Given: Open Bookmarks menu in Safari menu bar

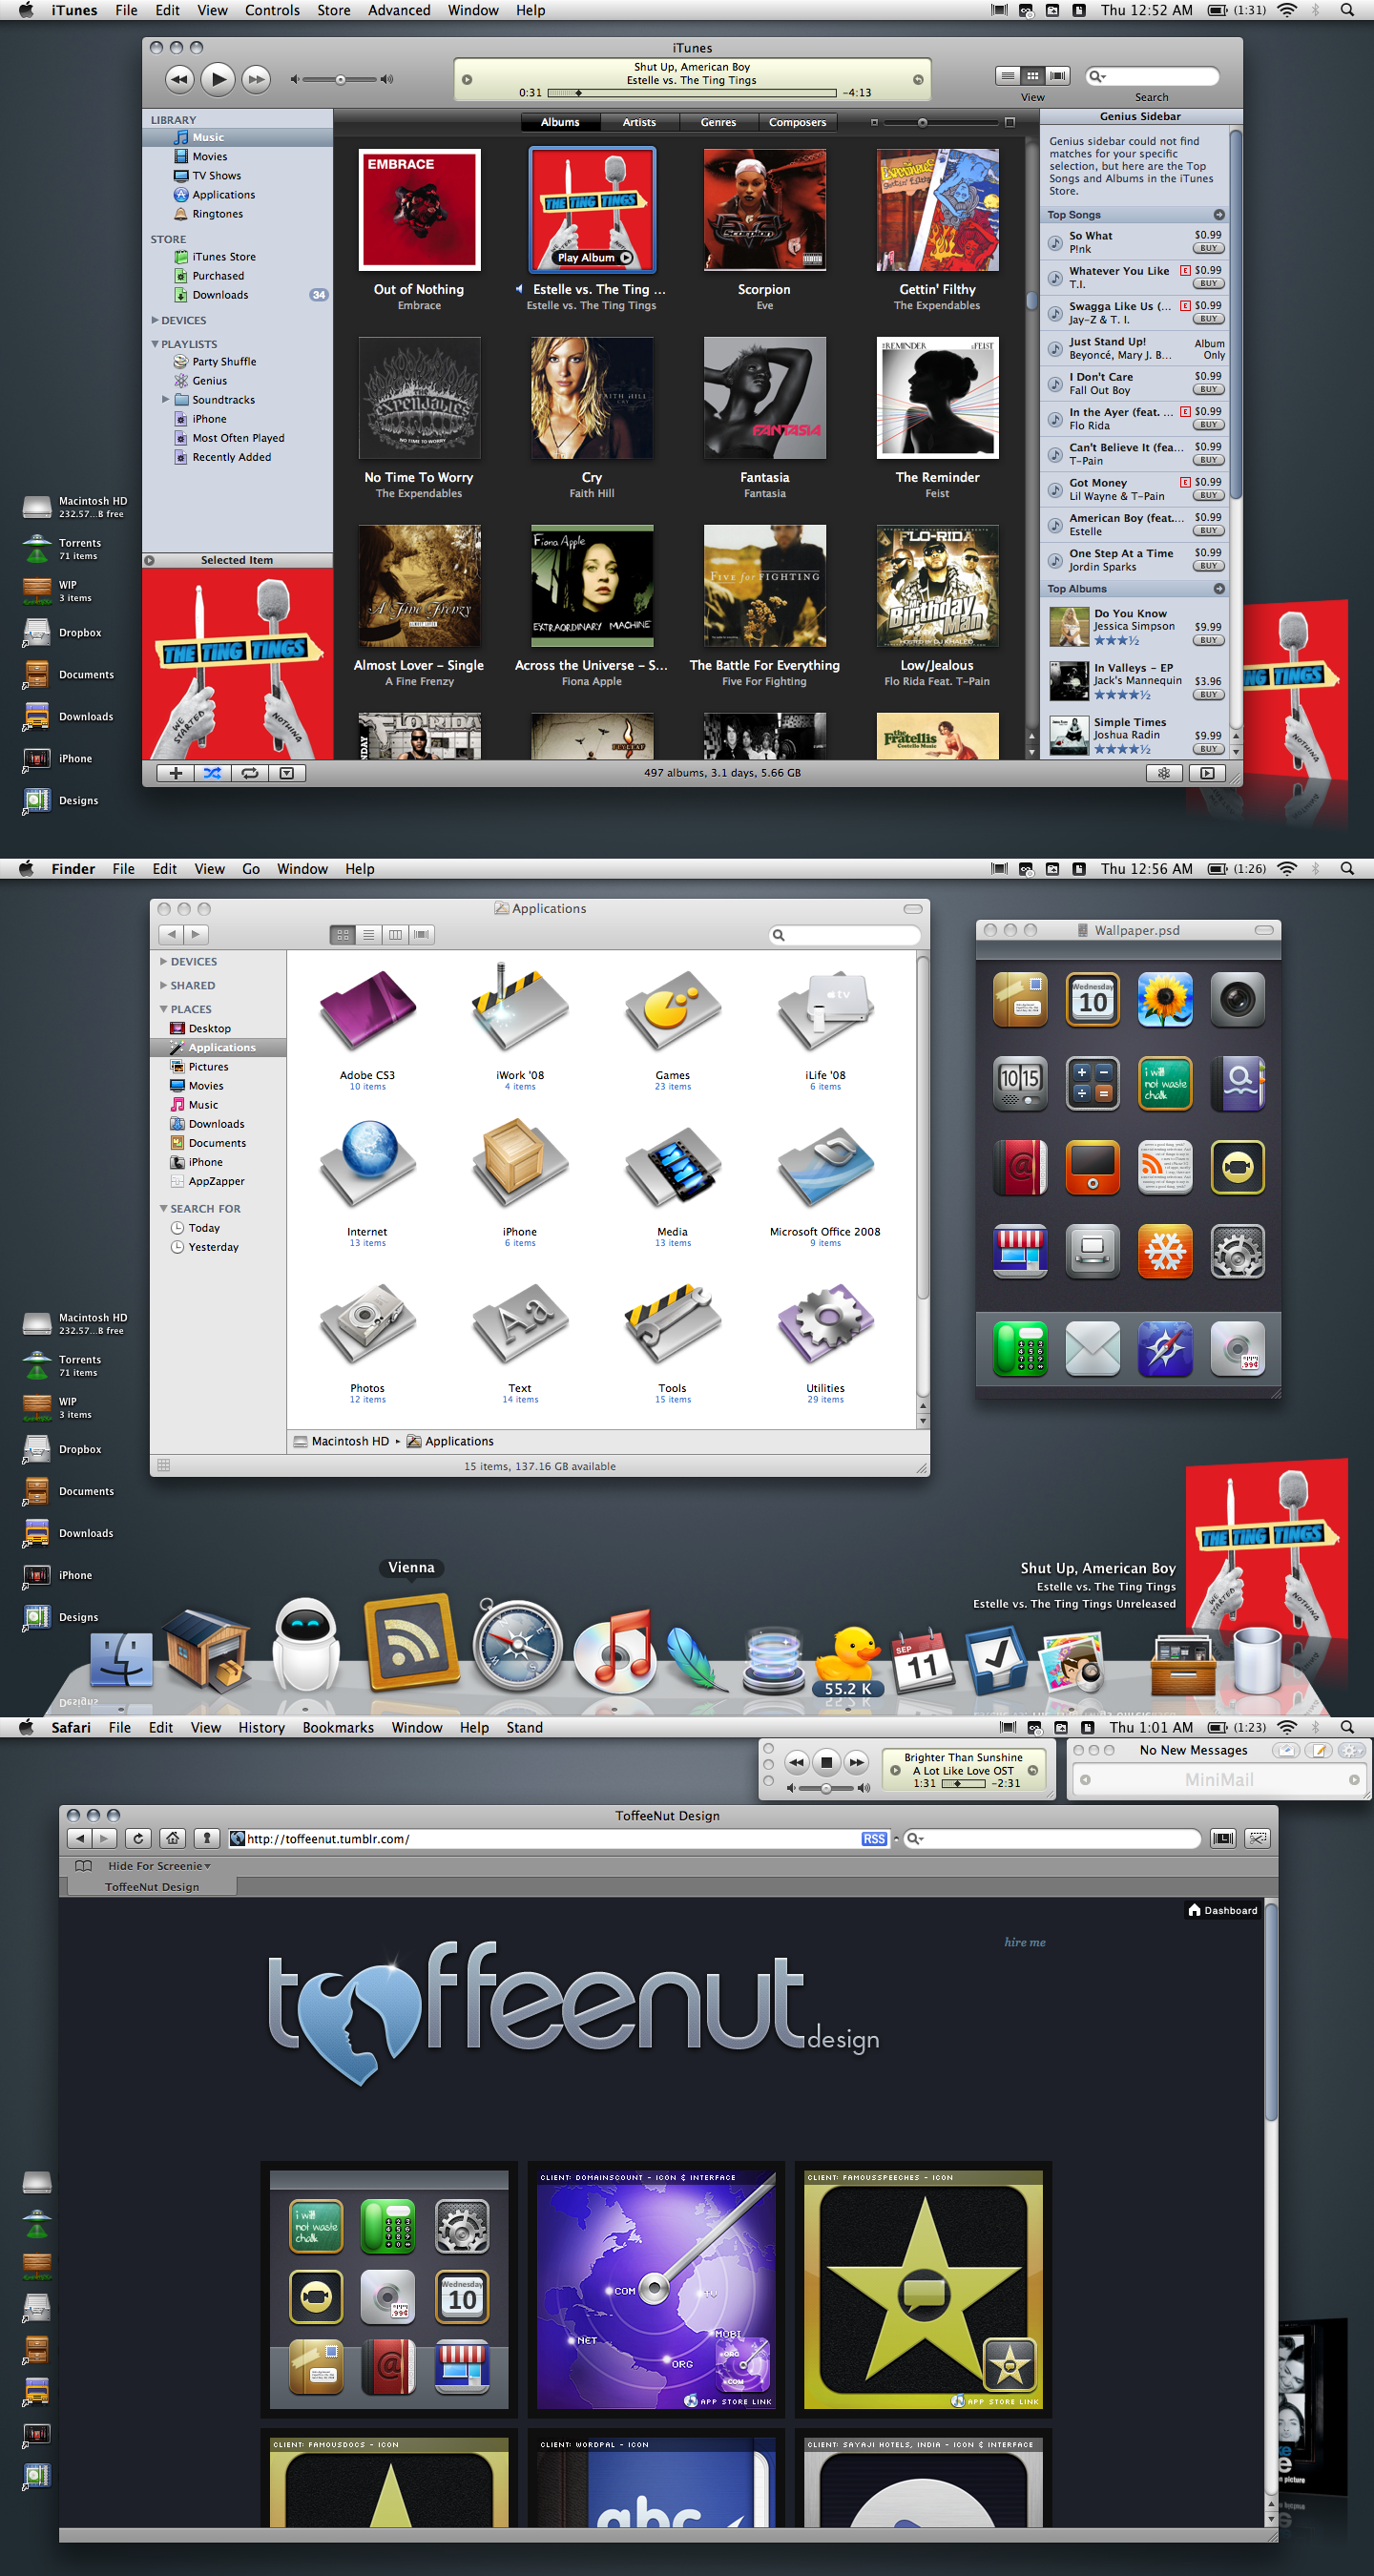Looking at the screenshot, I should coord(338,1727).
